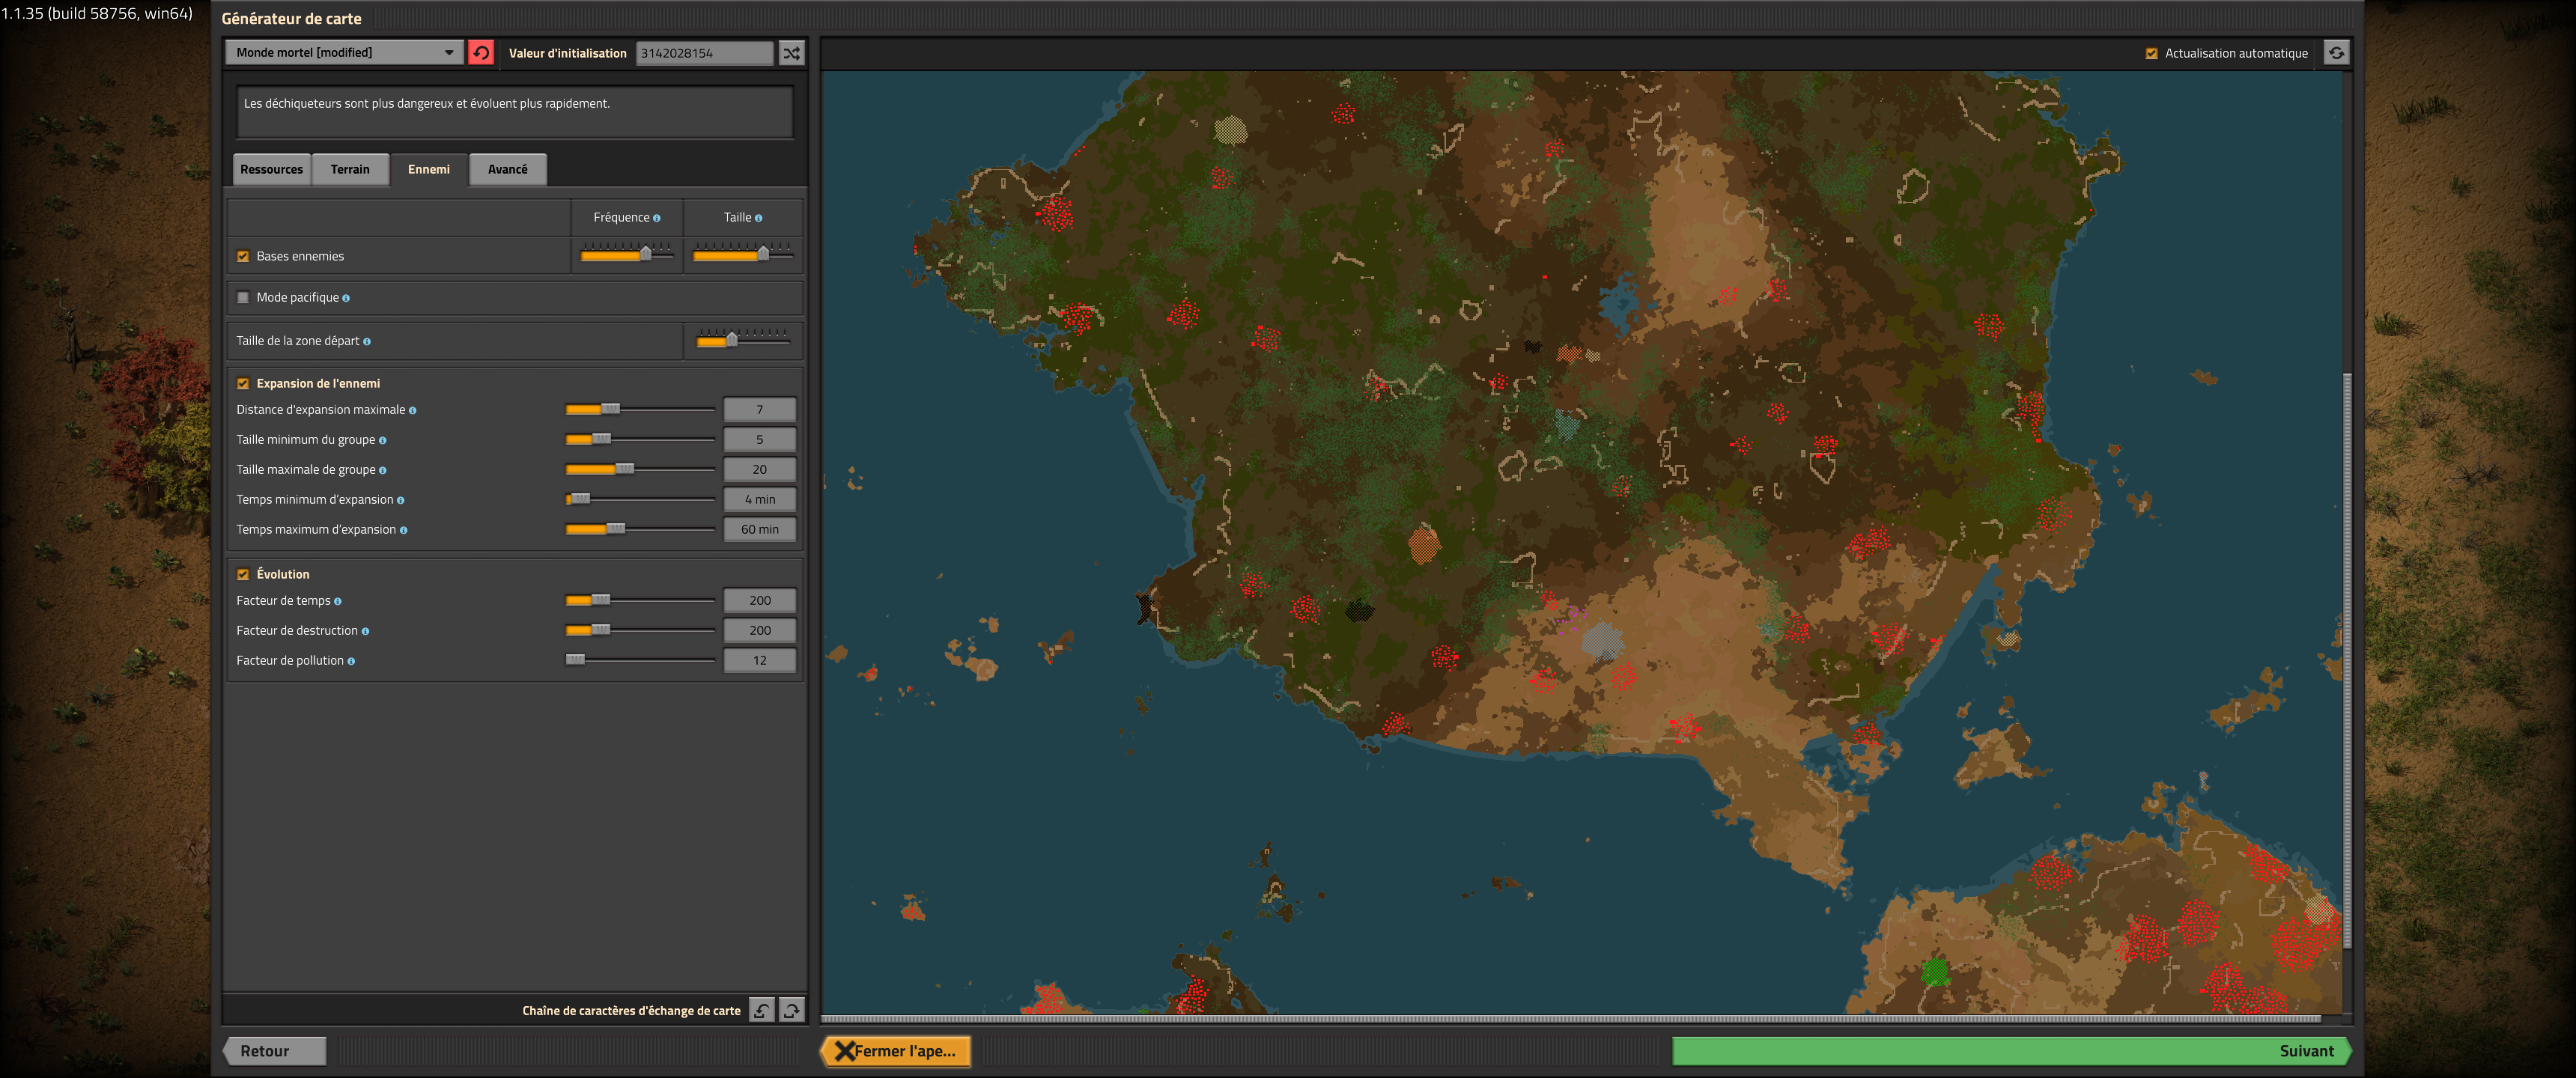Open the Monde mortel preset dropdown
The width and height of the screenshot is (2576, 1078).
pyautogui.click(x=344, y=53)
